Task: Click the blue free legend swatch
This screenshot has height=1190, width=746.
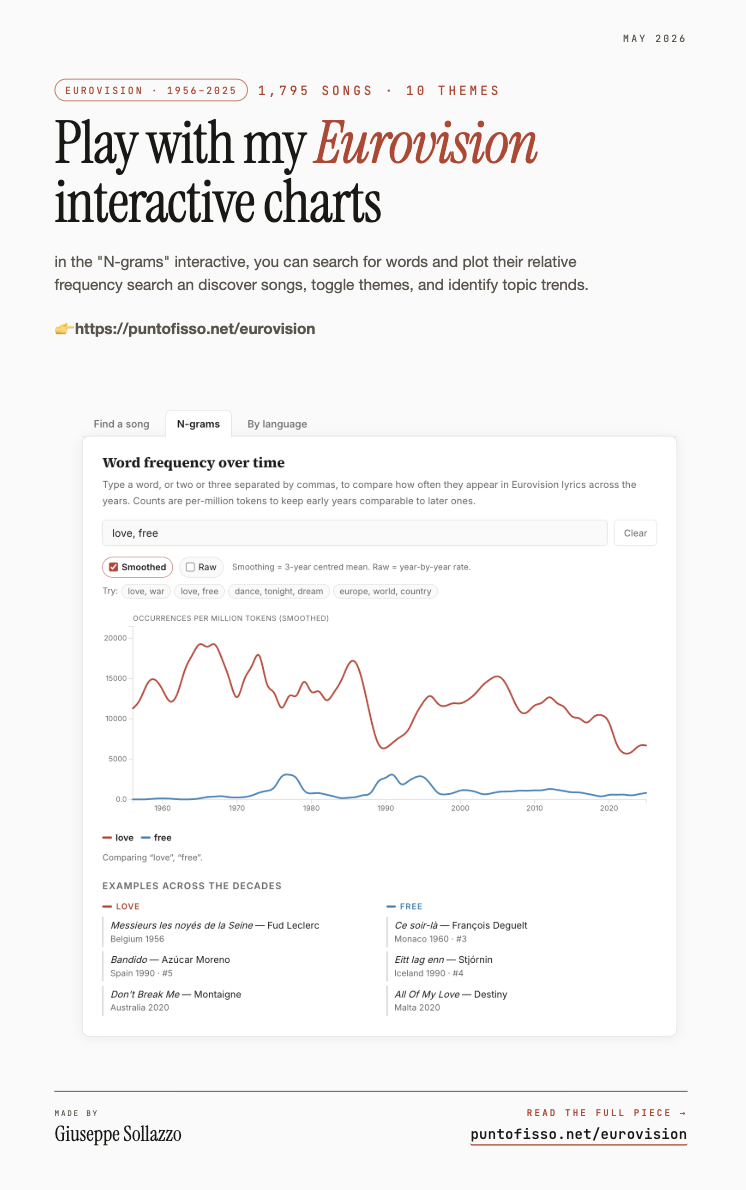Action: point(146,838)
